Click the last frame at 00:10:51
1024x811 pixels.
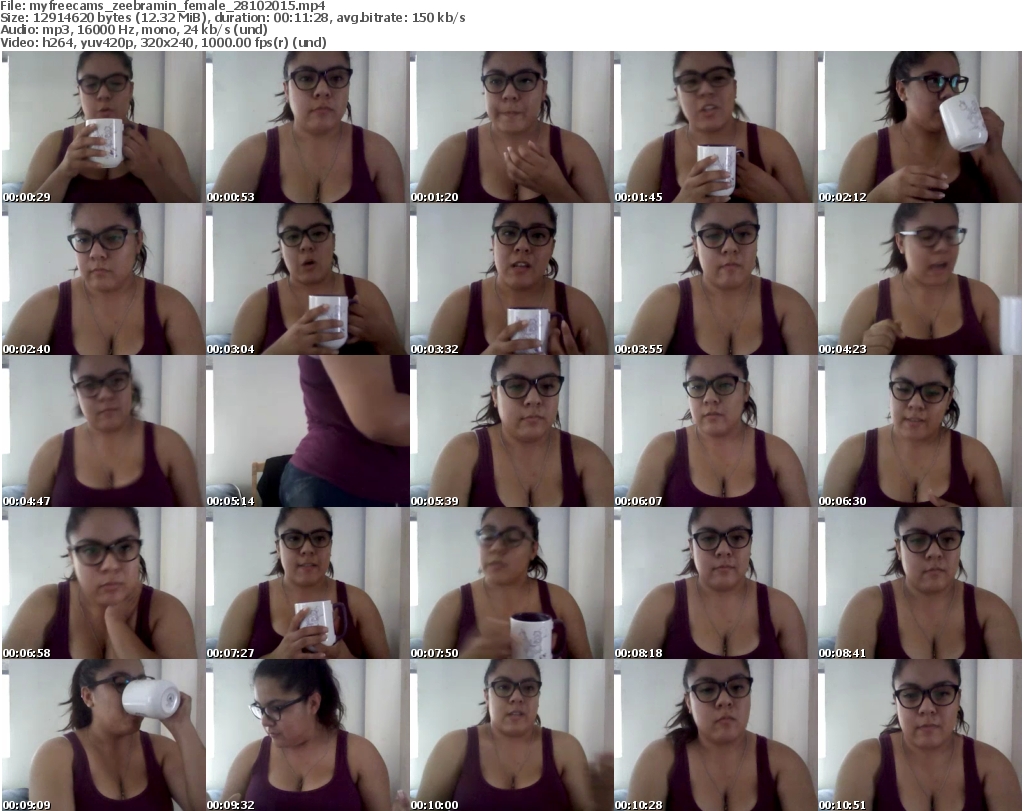click(x=920, y=735)
